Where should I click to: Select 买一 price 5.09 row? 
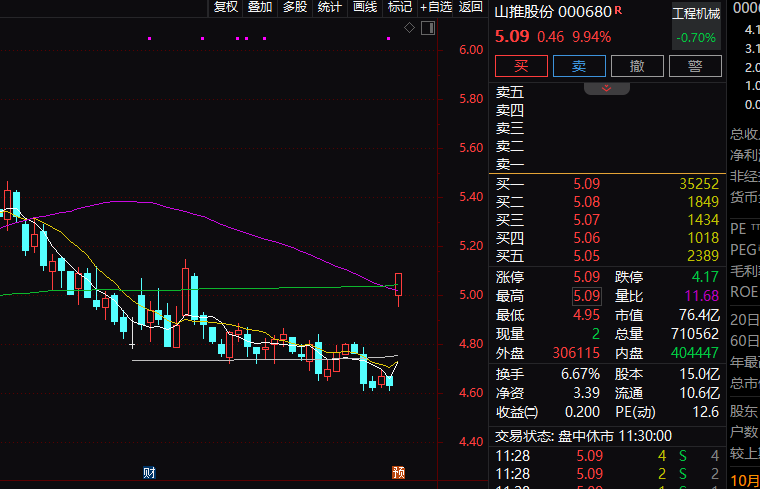point(607,184)
